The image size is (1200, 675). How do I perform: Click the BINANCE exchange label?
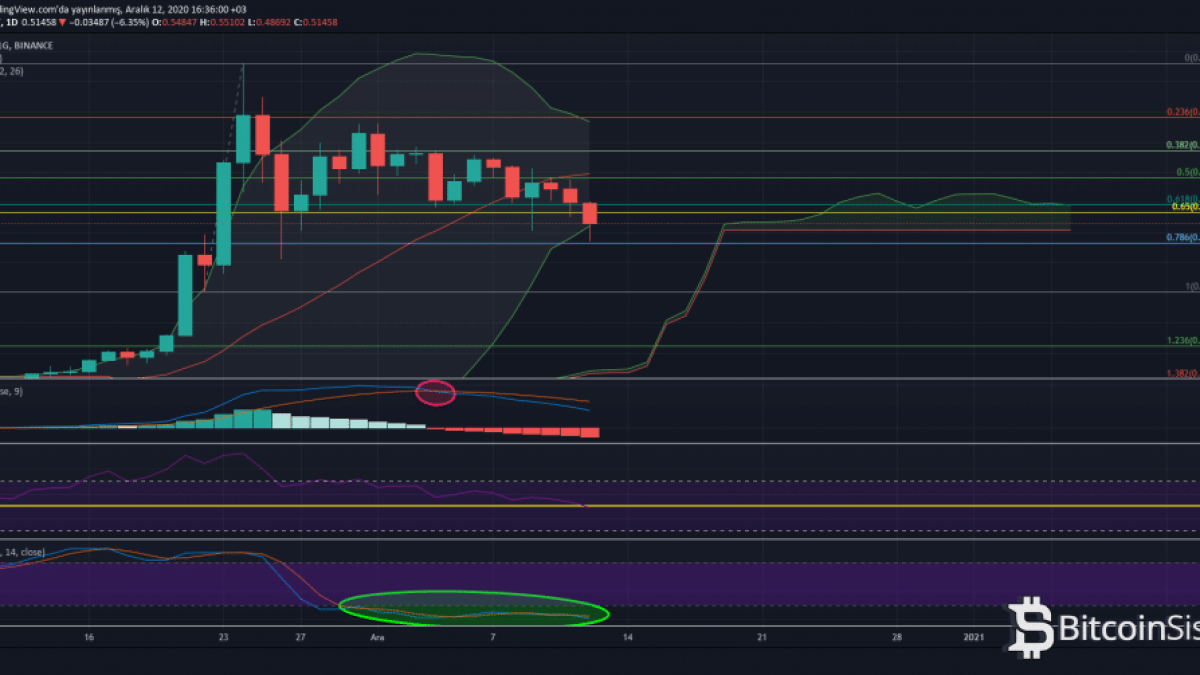tap(32, 45)
